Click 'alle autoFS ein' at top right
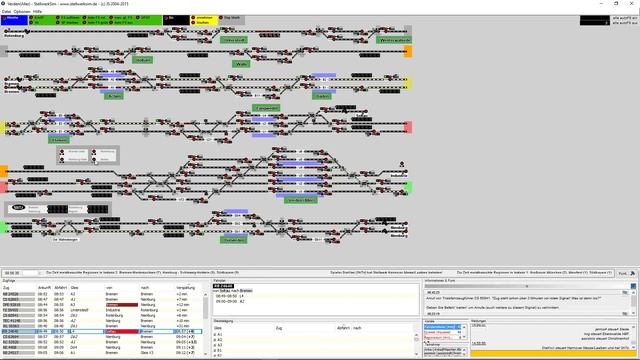This screenshot has height=360, width=640. click(x=624, y=18)
